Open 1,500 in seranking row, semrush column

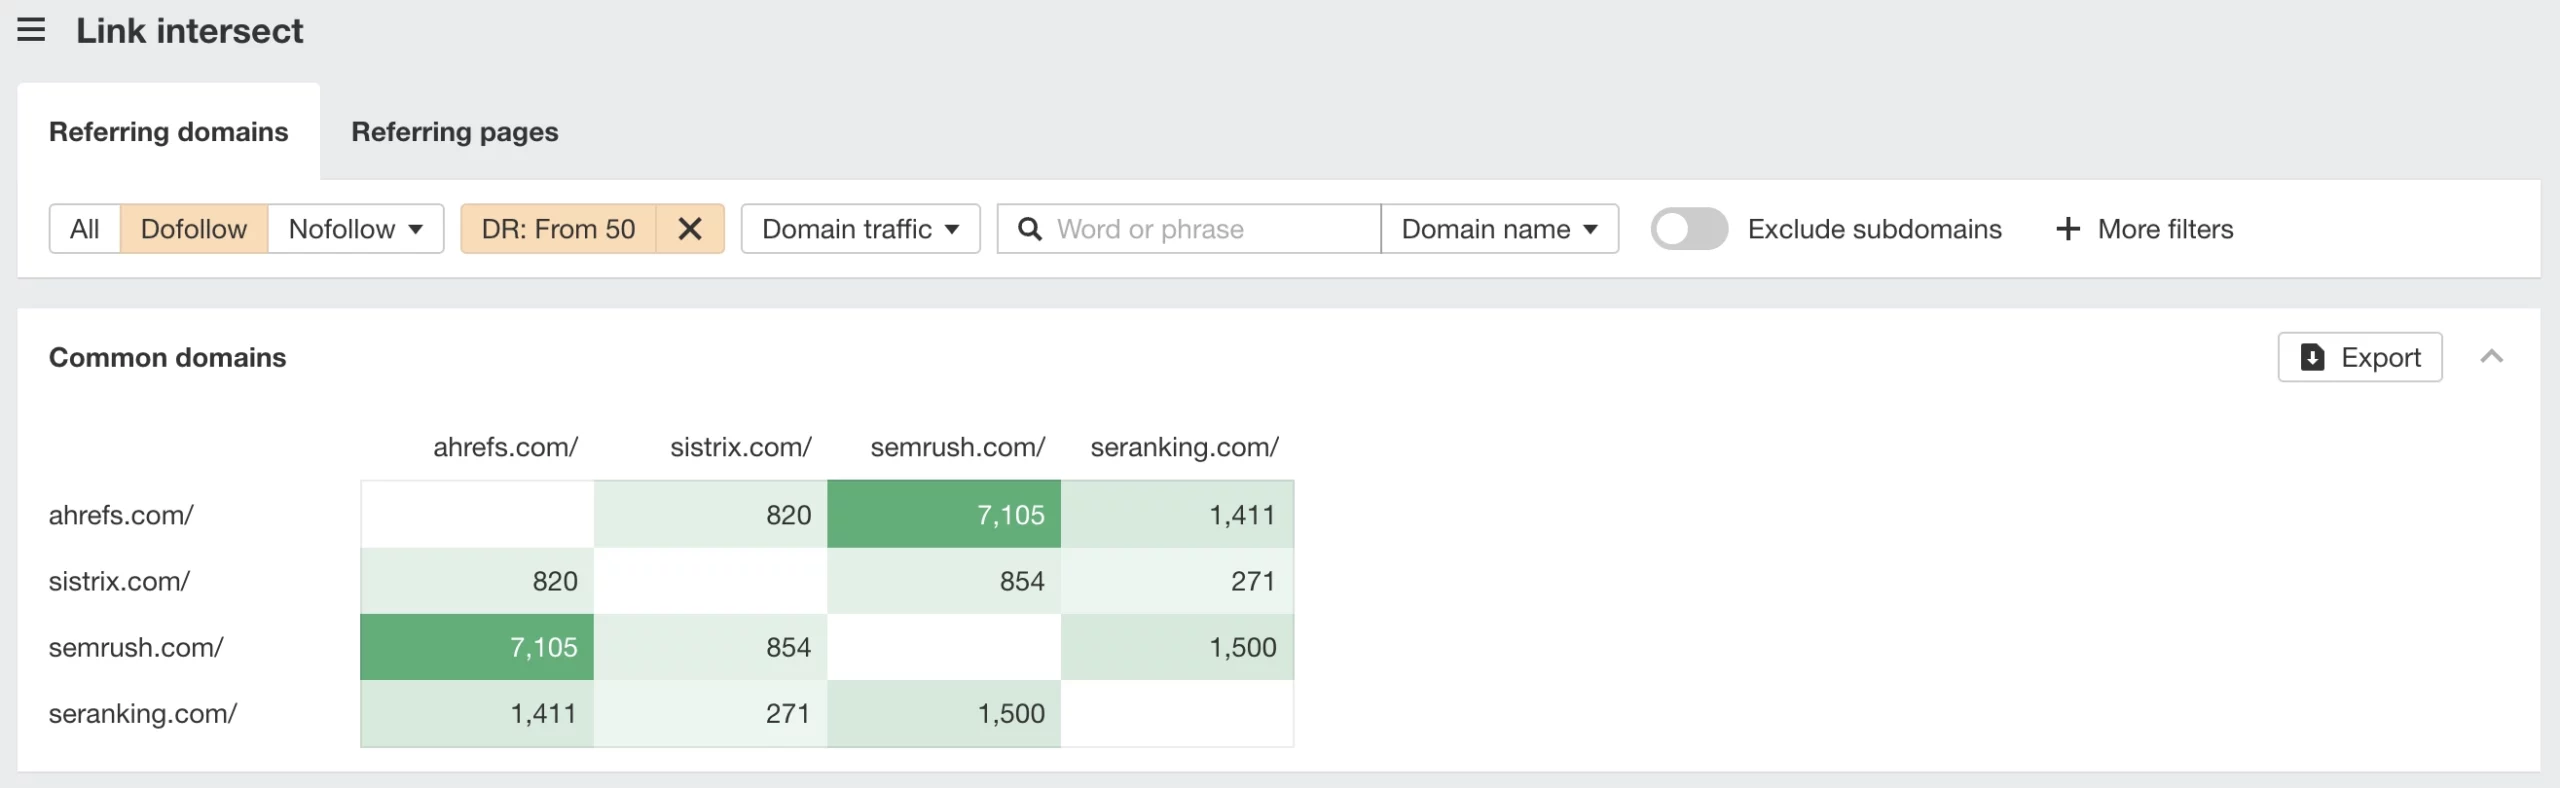(x=944, y=713)
